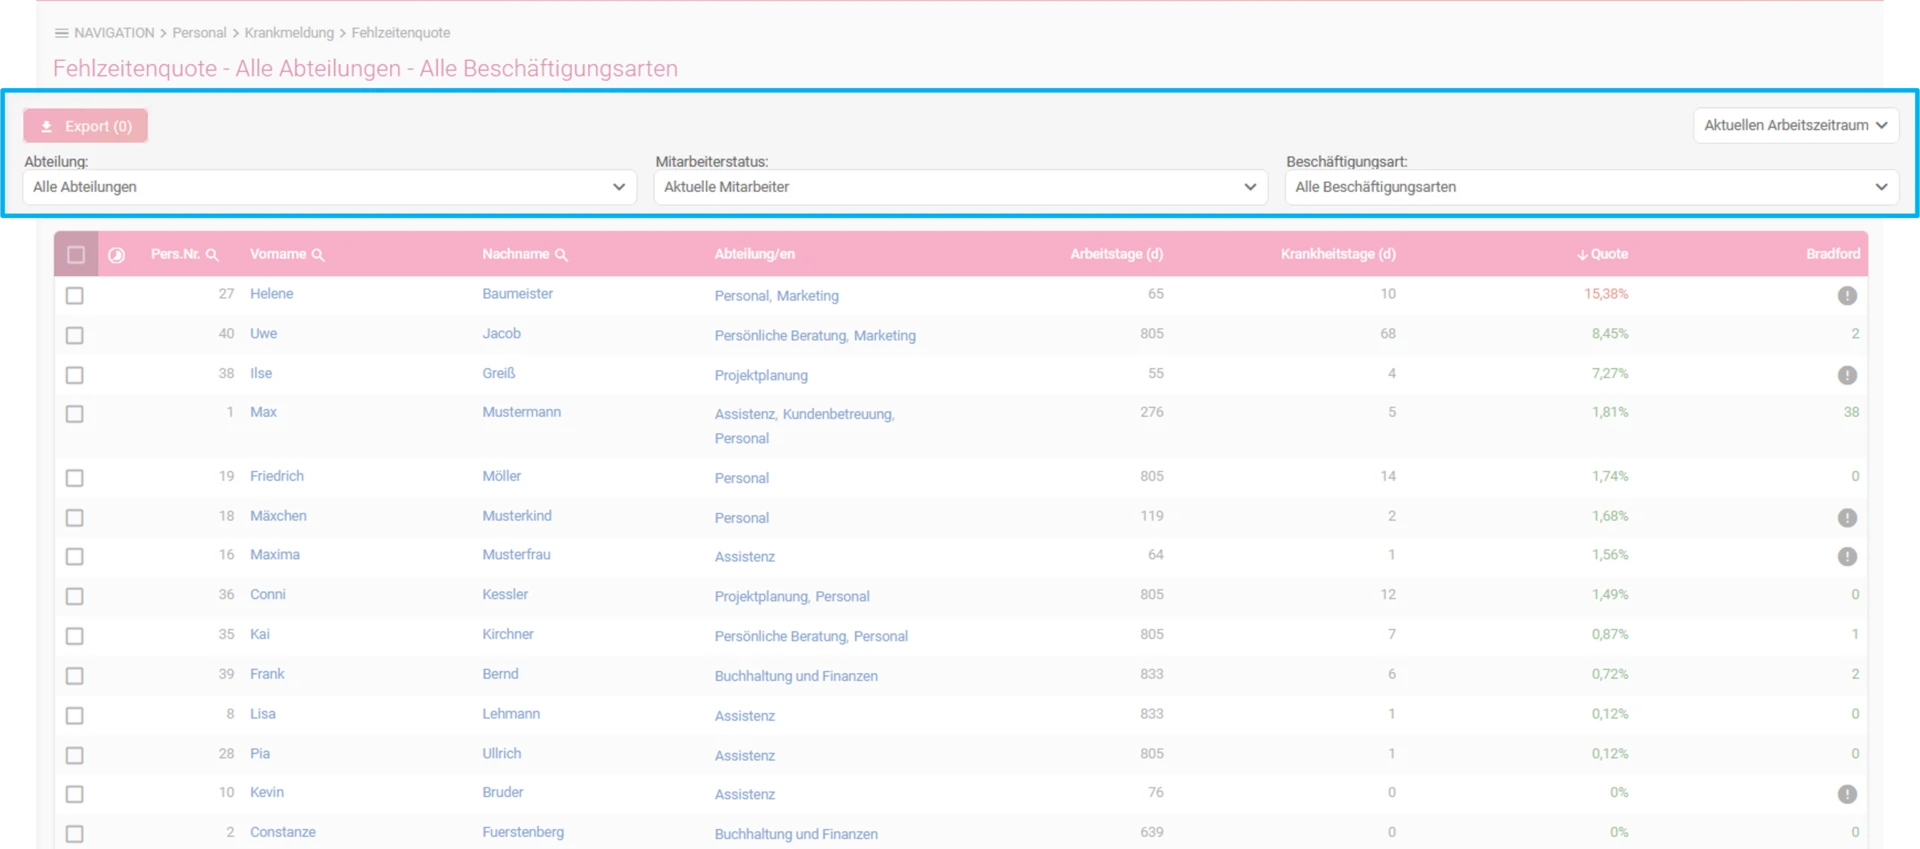Viewport: 1920px width, 849px height.
Task: Click the page title Fehlzeitenquote - Alle Abteilungen
Action: (x=365, y=69)
